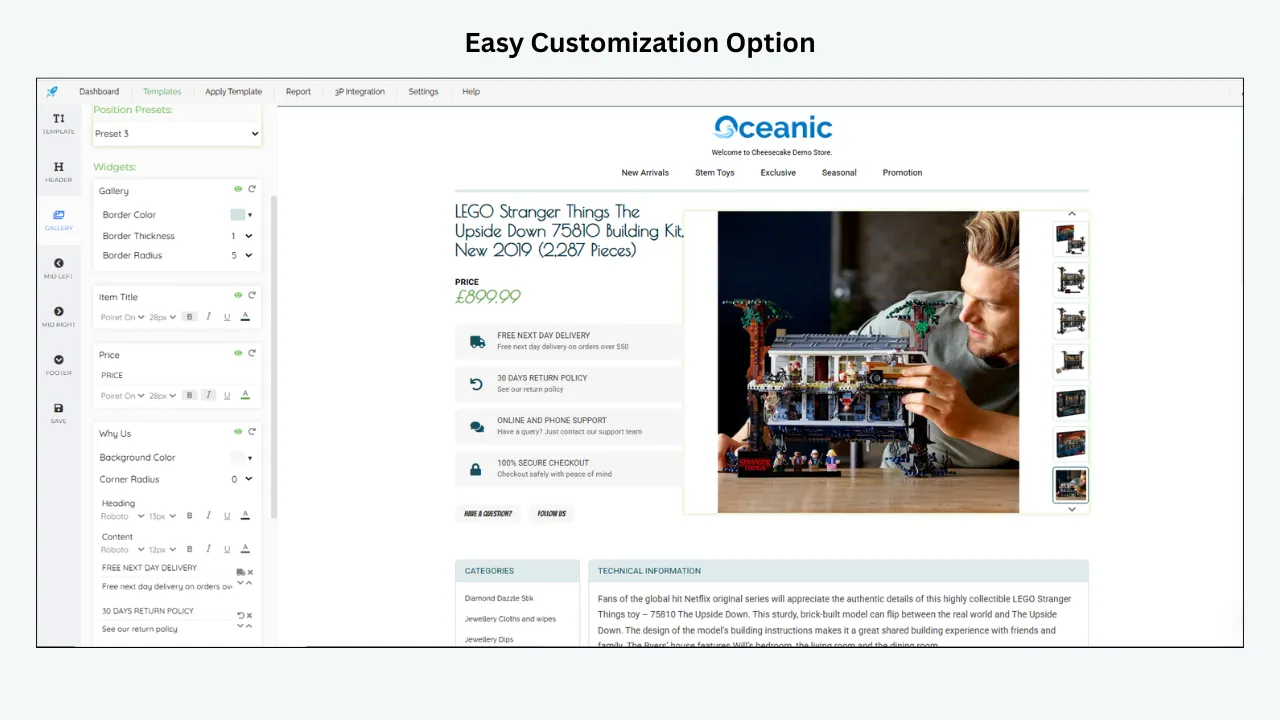Open the Item Title font family dropdown
Viewport: 1280px width, 720px height.
tap(122, 317)
